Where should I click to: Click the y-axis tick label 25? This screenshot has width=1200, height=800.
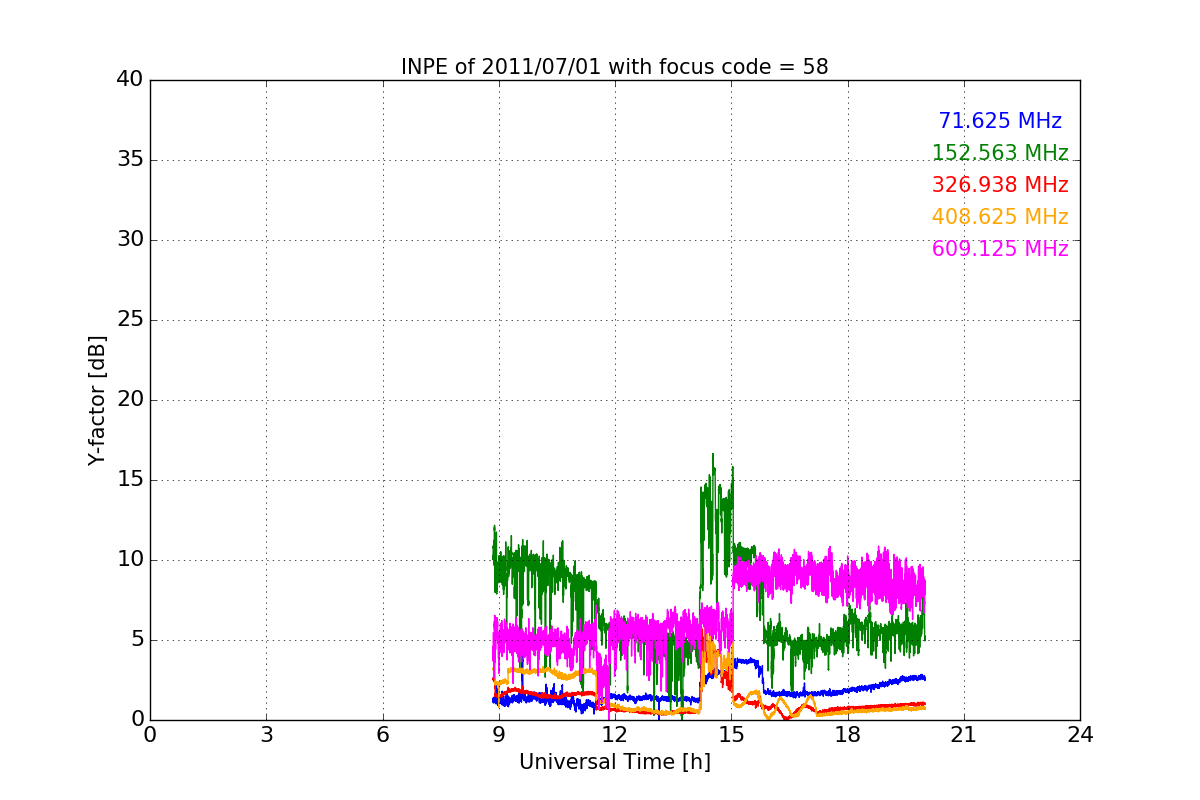coord(130,320)
